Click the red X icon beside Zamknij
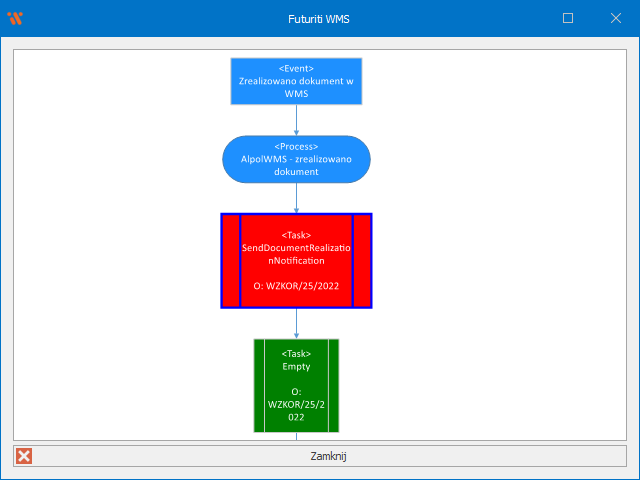Viewport: 640px width, 480px height. (25, 456)
